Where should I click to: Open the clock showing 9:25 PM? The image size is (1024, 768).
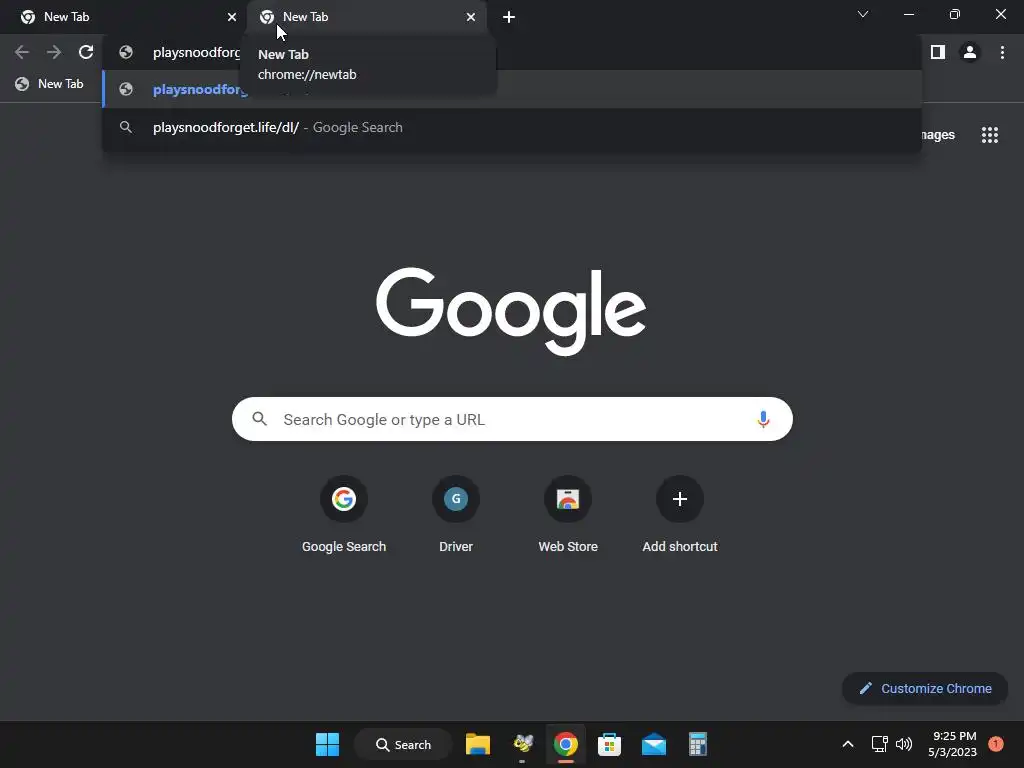point(953,744)
